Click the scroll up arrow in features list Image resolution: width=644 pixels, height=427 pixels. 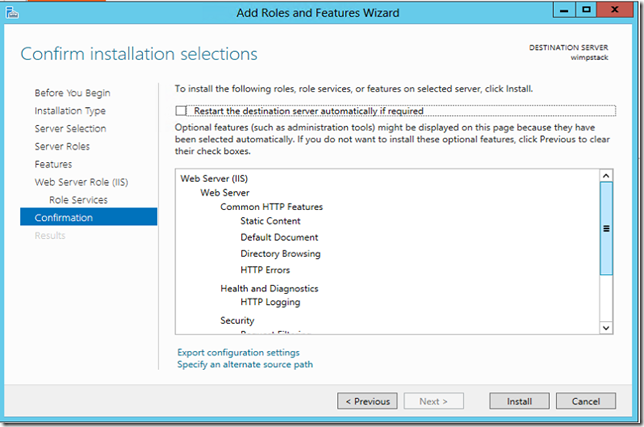(x=606, y=176)
